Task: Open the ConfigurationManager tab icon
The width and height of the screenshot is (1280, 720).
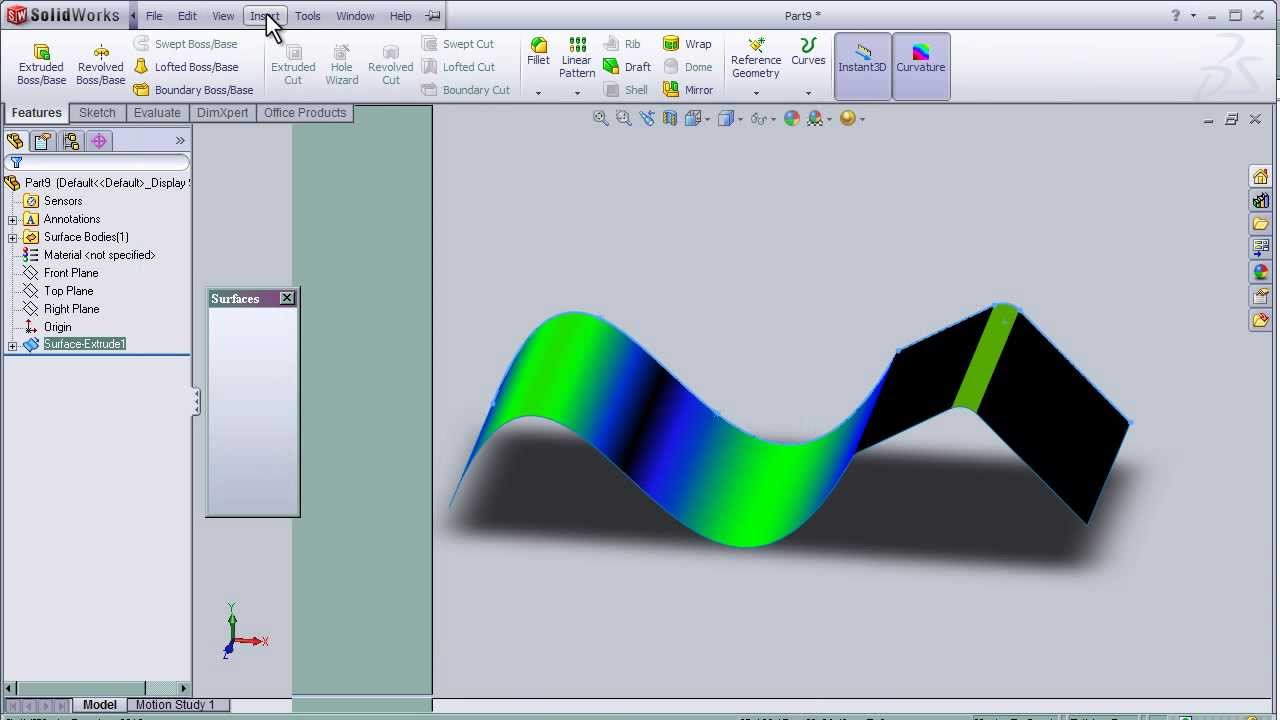Action: point(71,141)
